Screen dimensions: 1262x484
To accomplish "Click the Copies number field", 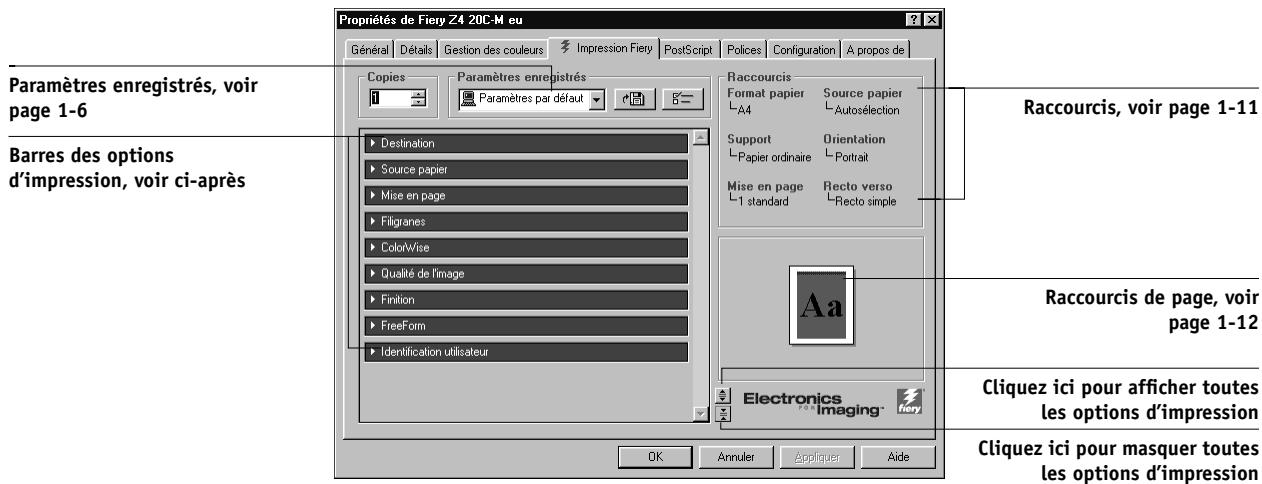I will point(390,100).
